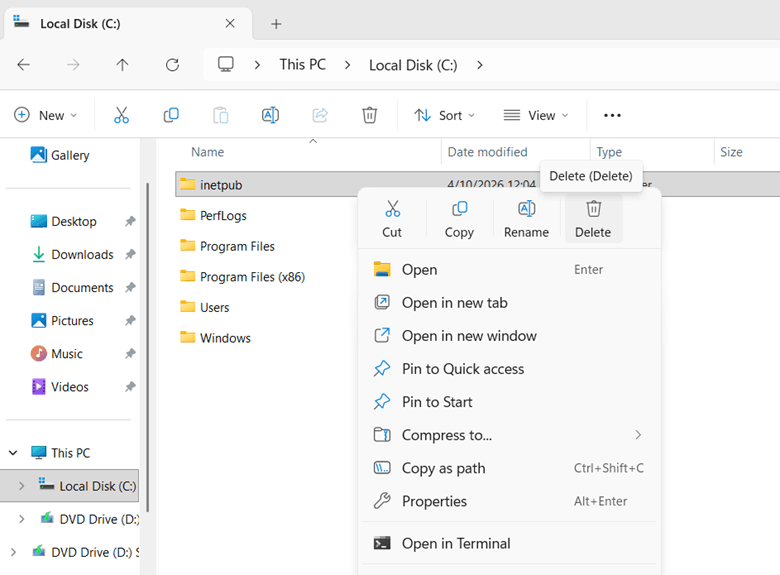Click the Rename icon in context menu
The image size is (780, 575).
click(526, 209)
